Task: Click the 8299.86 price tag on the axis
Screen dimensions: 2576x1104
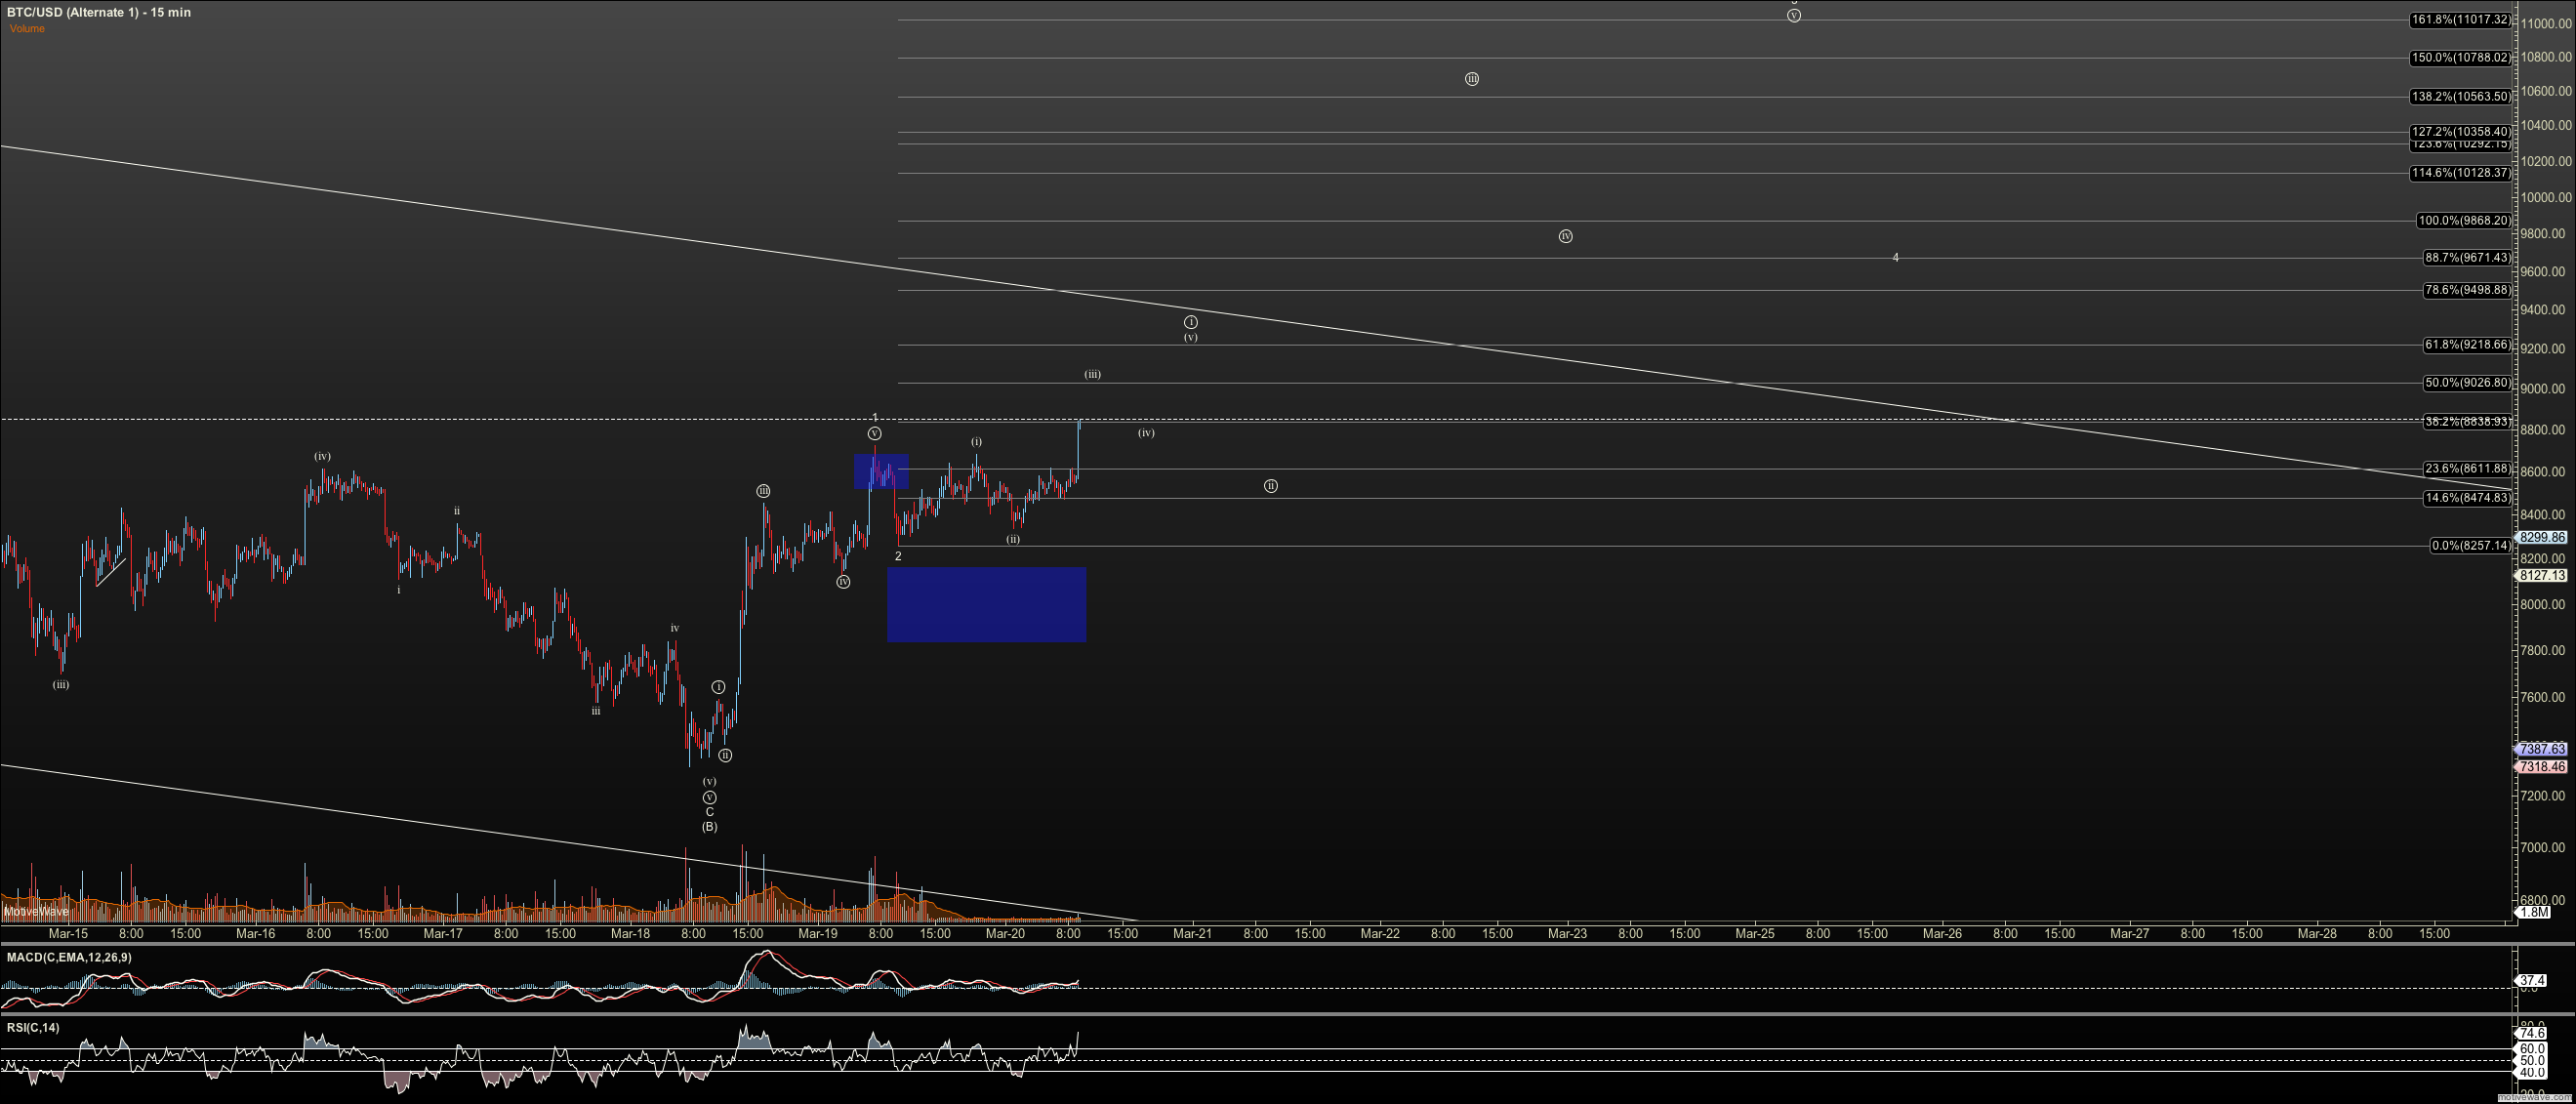Action: [2541, 537]
